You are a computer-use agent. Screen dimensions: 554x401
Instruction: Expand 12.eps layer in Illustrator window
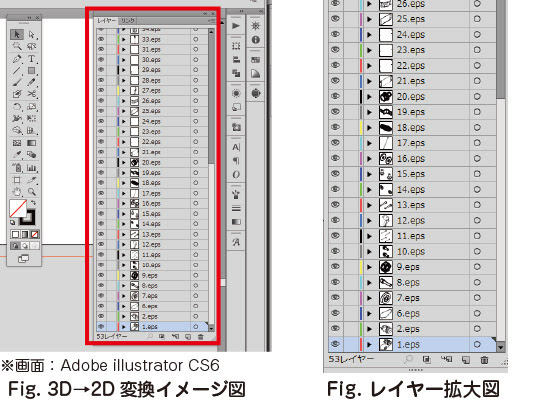point(124,244)
